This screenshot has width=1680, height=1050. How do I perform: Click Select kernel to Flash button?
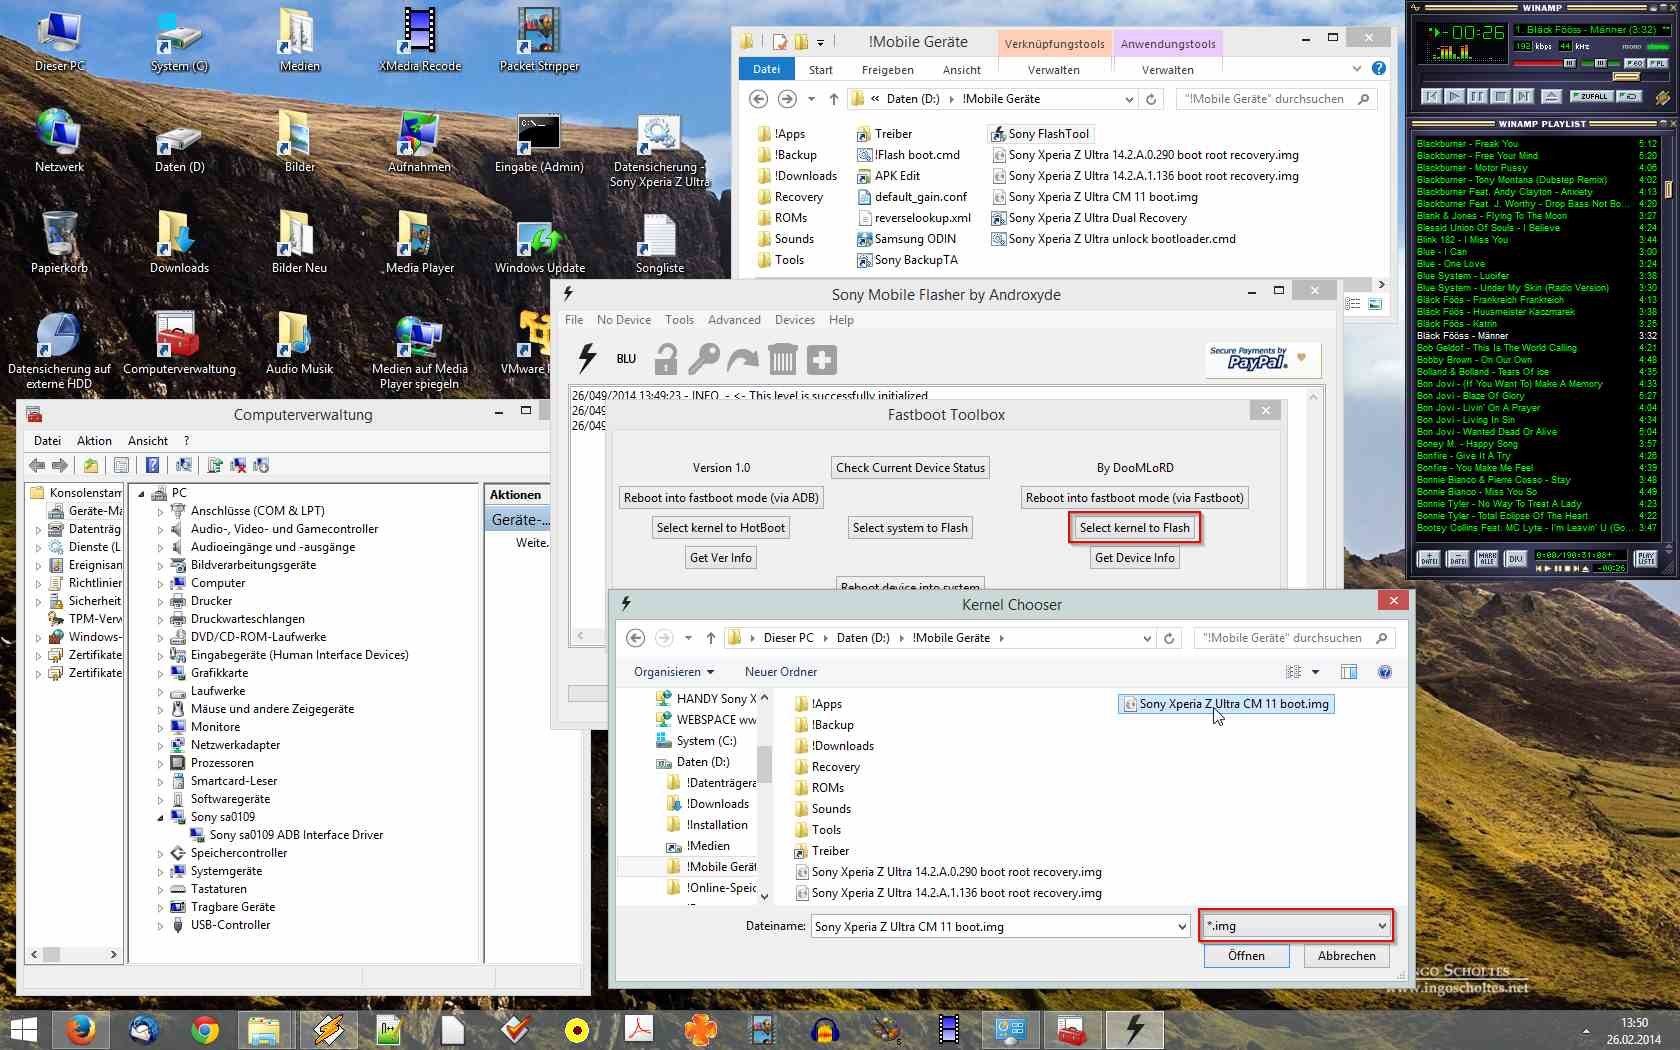pos(1134,528)
